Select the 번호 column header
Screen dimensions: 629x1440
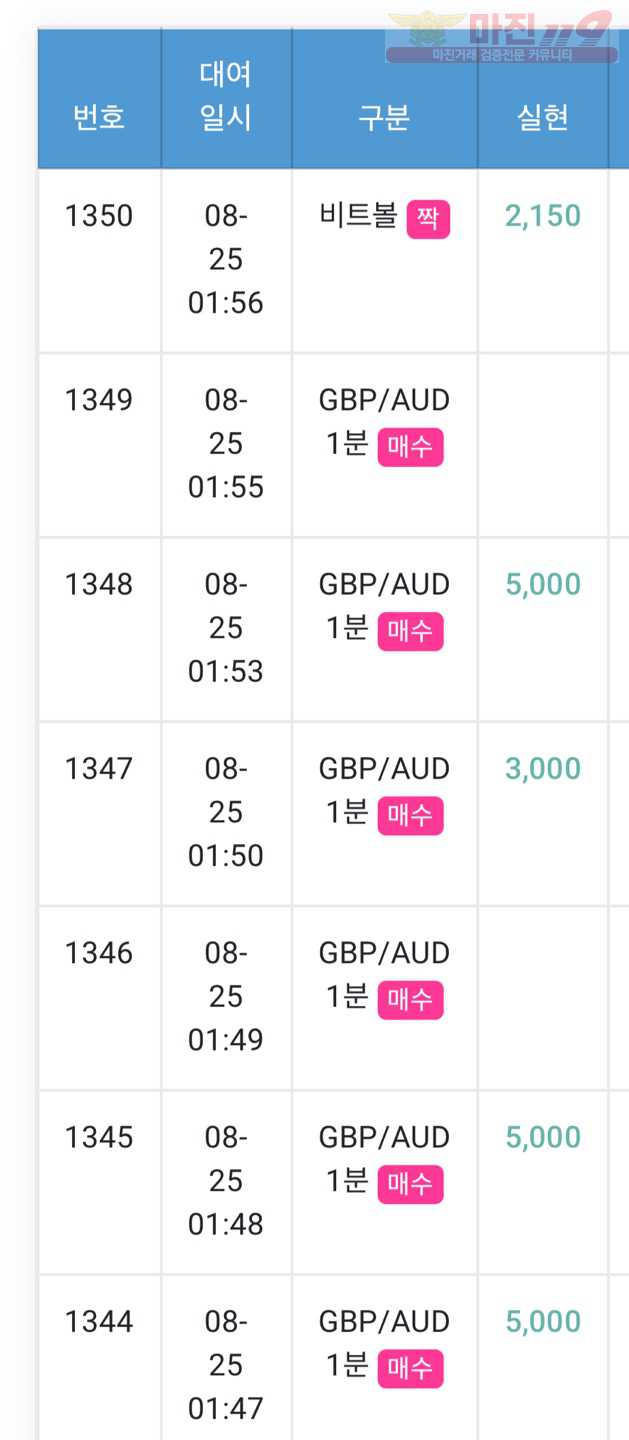pos(99,117)
